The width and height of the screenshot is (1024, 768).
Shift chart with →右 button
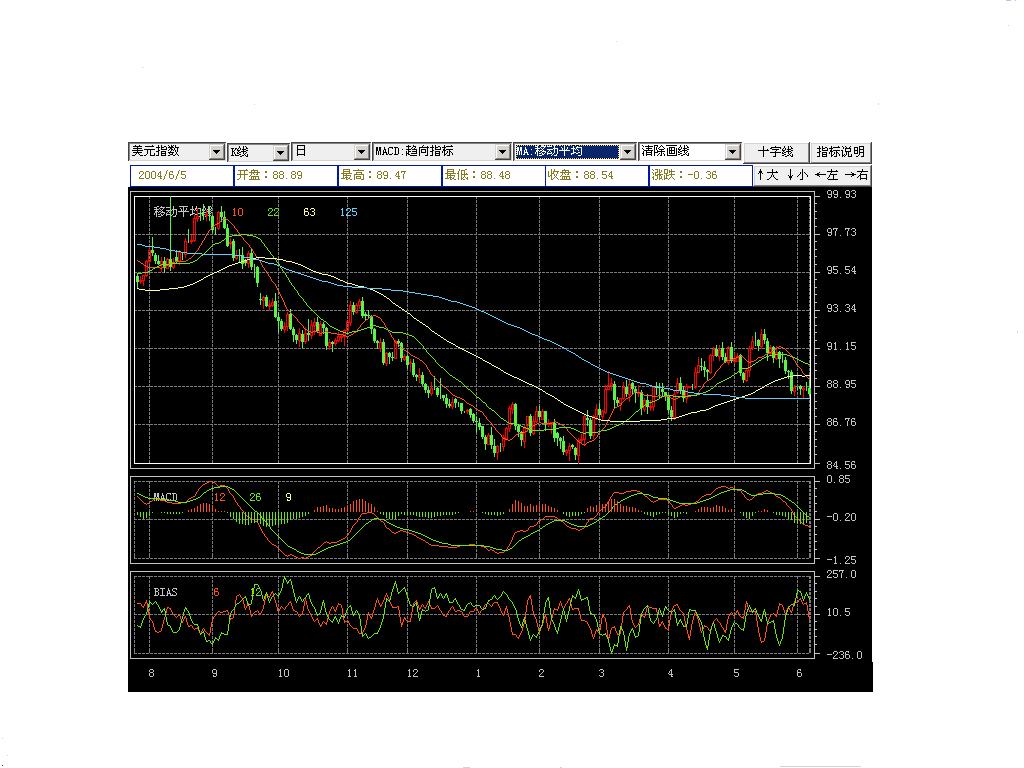856,175
